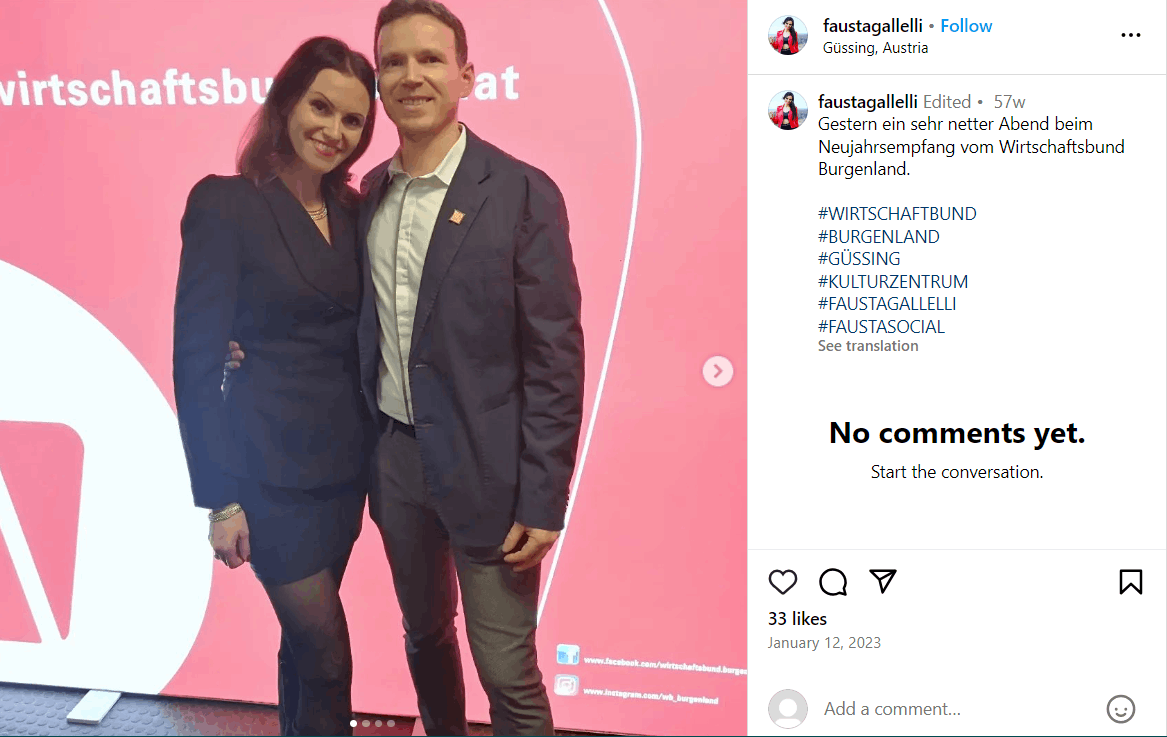
Task: Click the avatar beside the caption
Action: click(787, 111)
